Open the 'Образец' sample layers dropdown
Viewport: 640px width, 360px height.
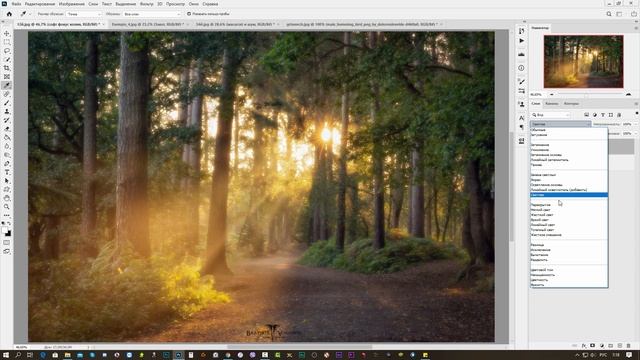152,14
